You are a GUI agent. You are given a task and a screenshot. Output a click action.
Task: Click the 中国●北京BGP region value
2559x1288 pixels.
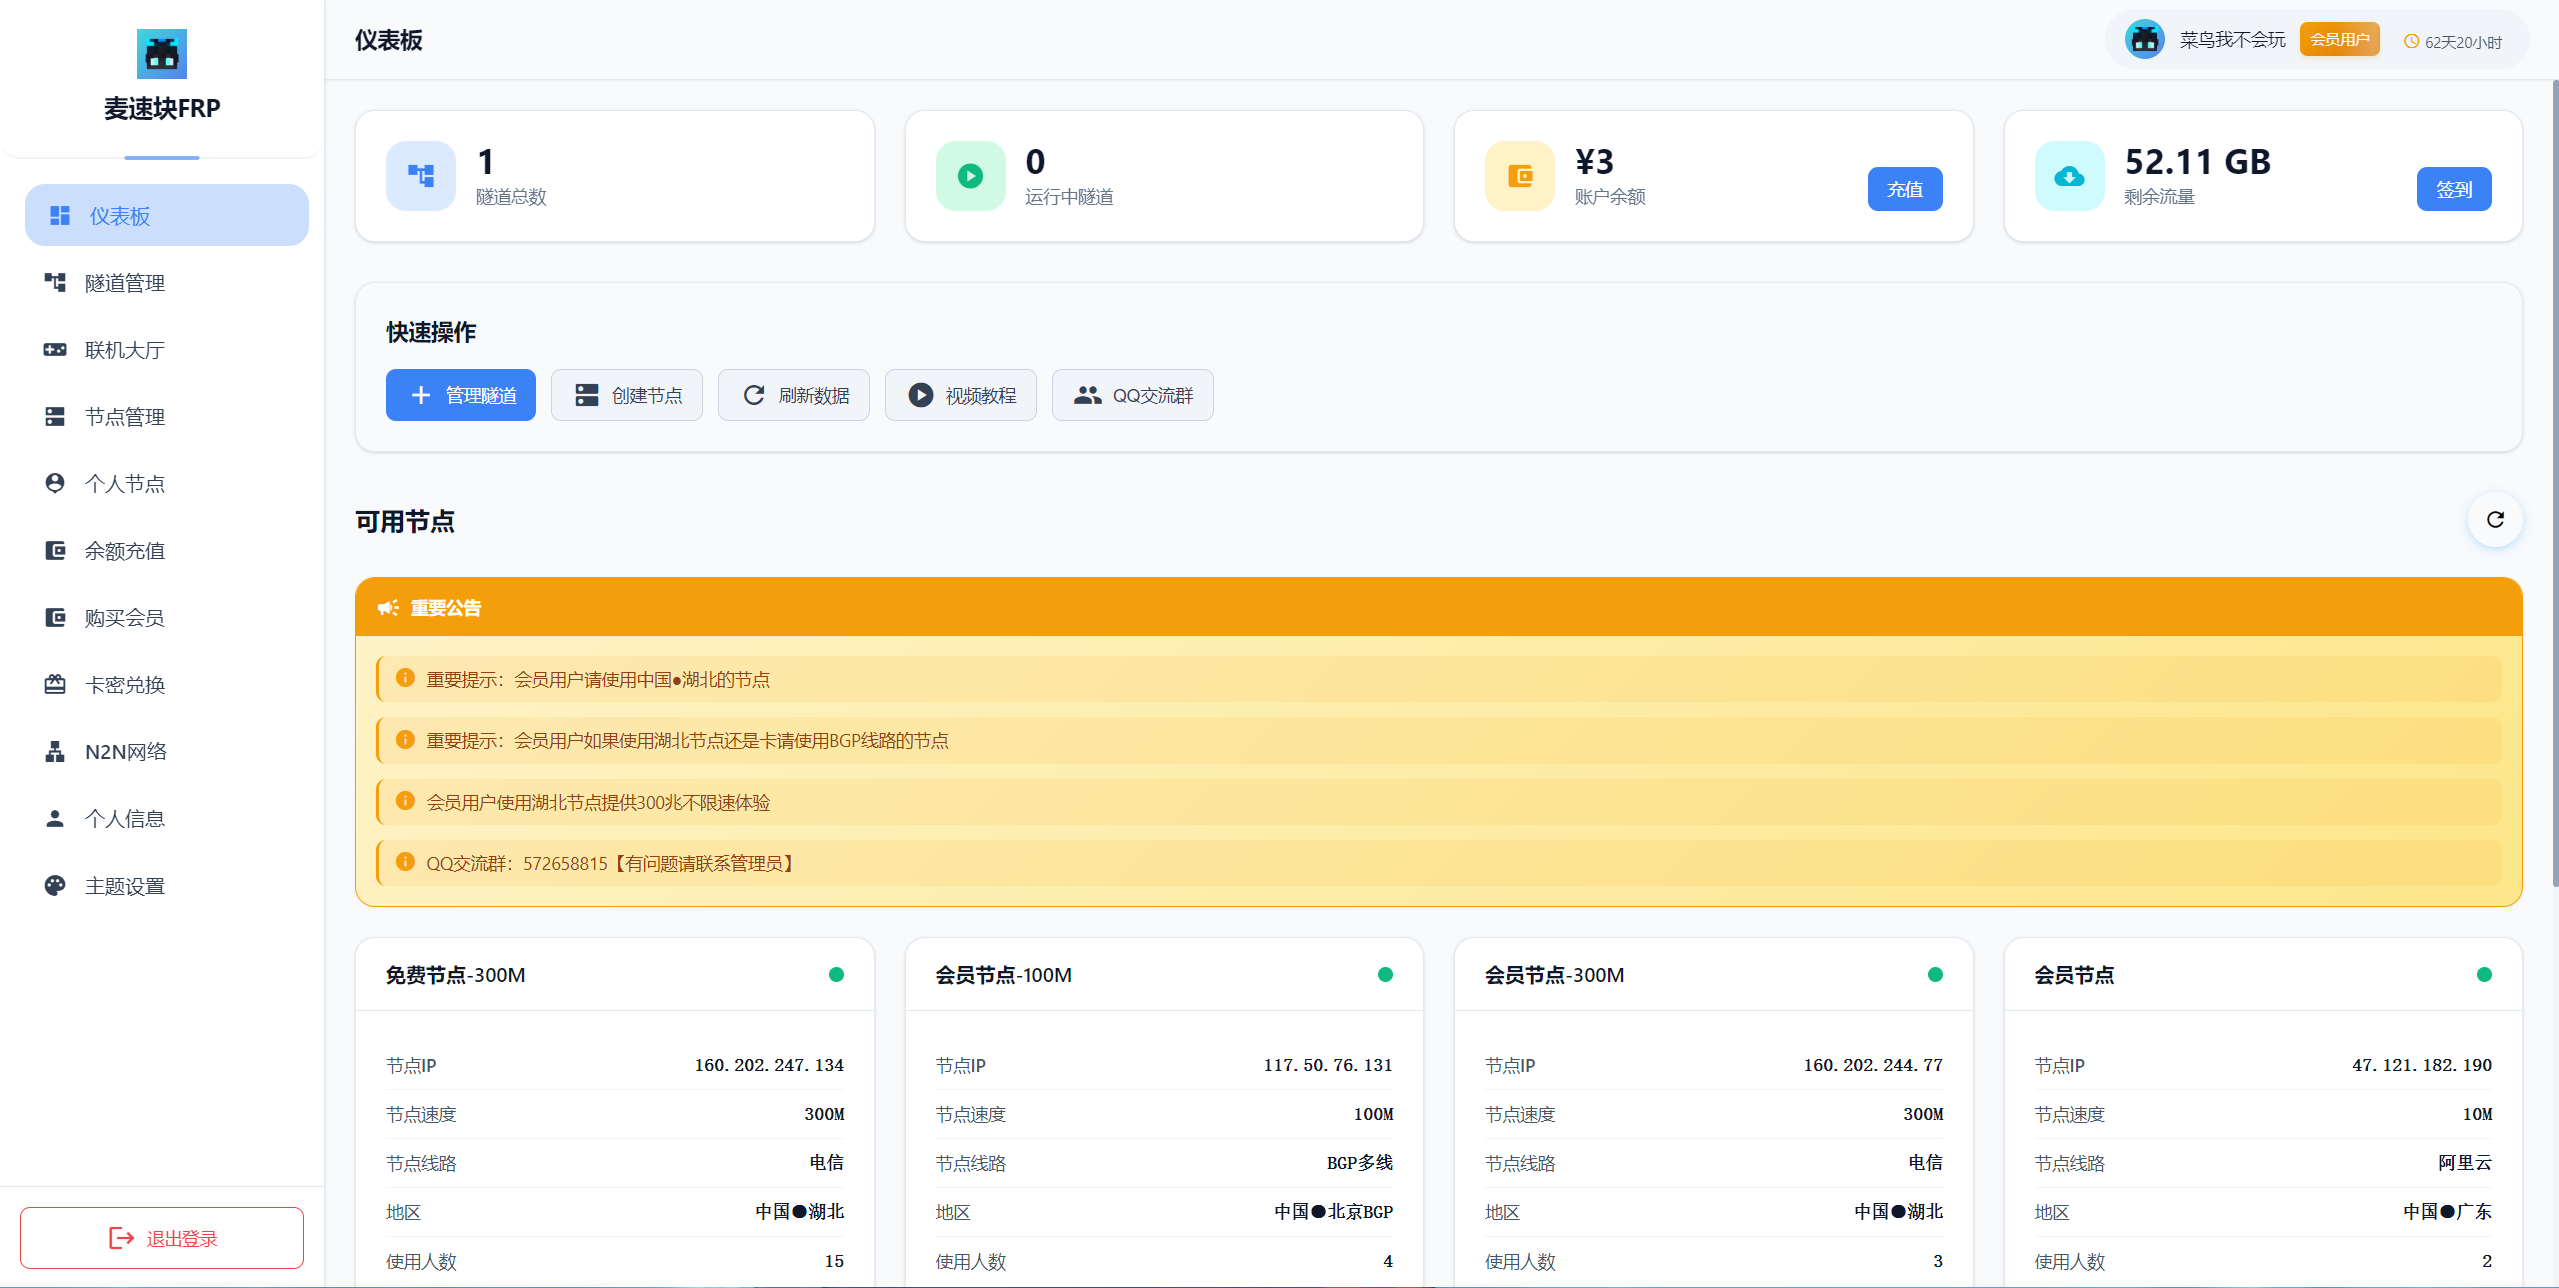click(1334, 1212)
